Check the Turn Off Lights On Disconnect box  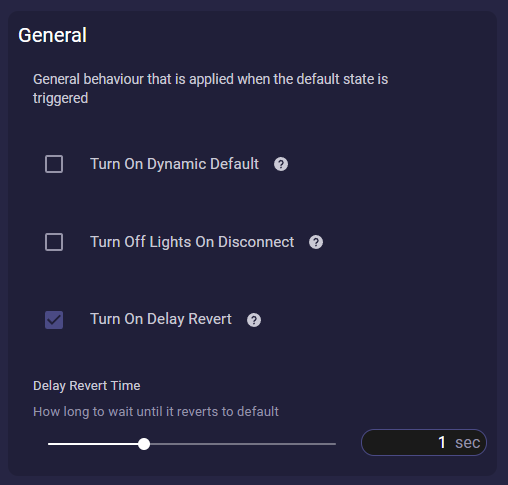[54, 242]
